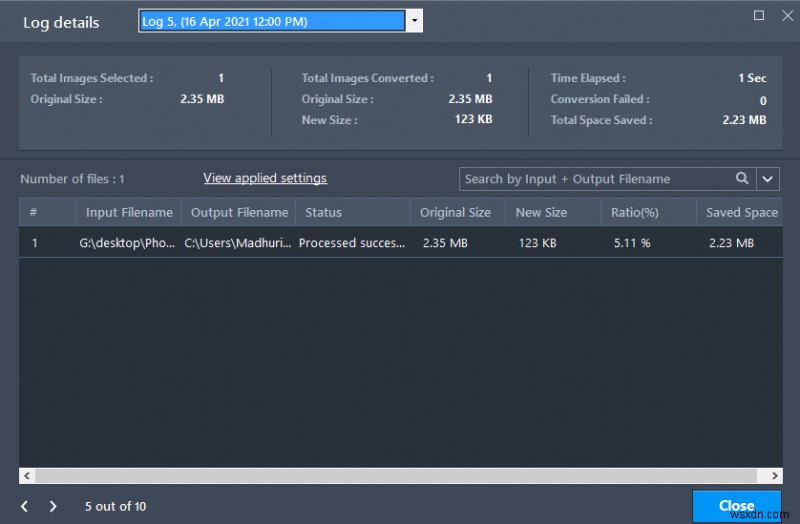Sort by Status column header
The width and height of the screenshot is (800, 524).
pos(353,212)
